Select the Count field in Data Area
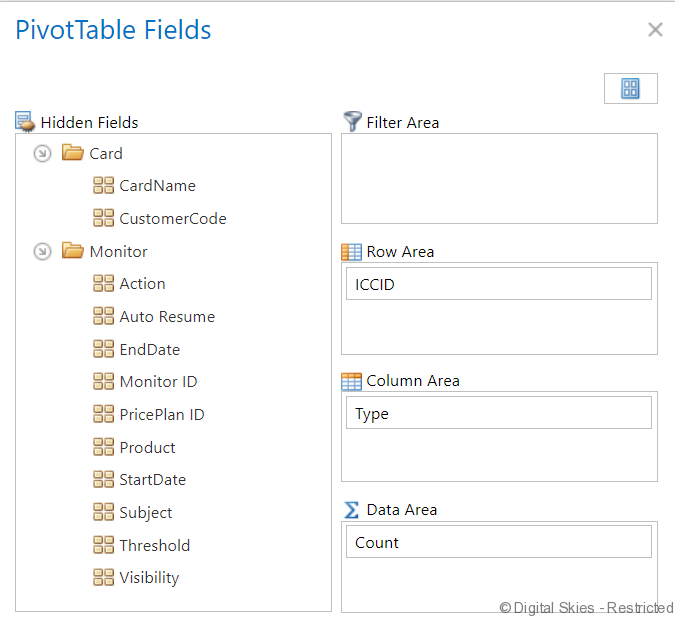The image size is (675, 617). pyautogui.click(x=498, y=542)
